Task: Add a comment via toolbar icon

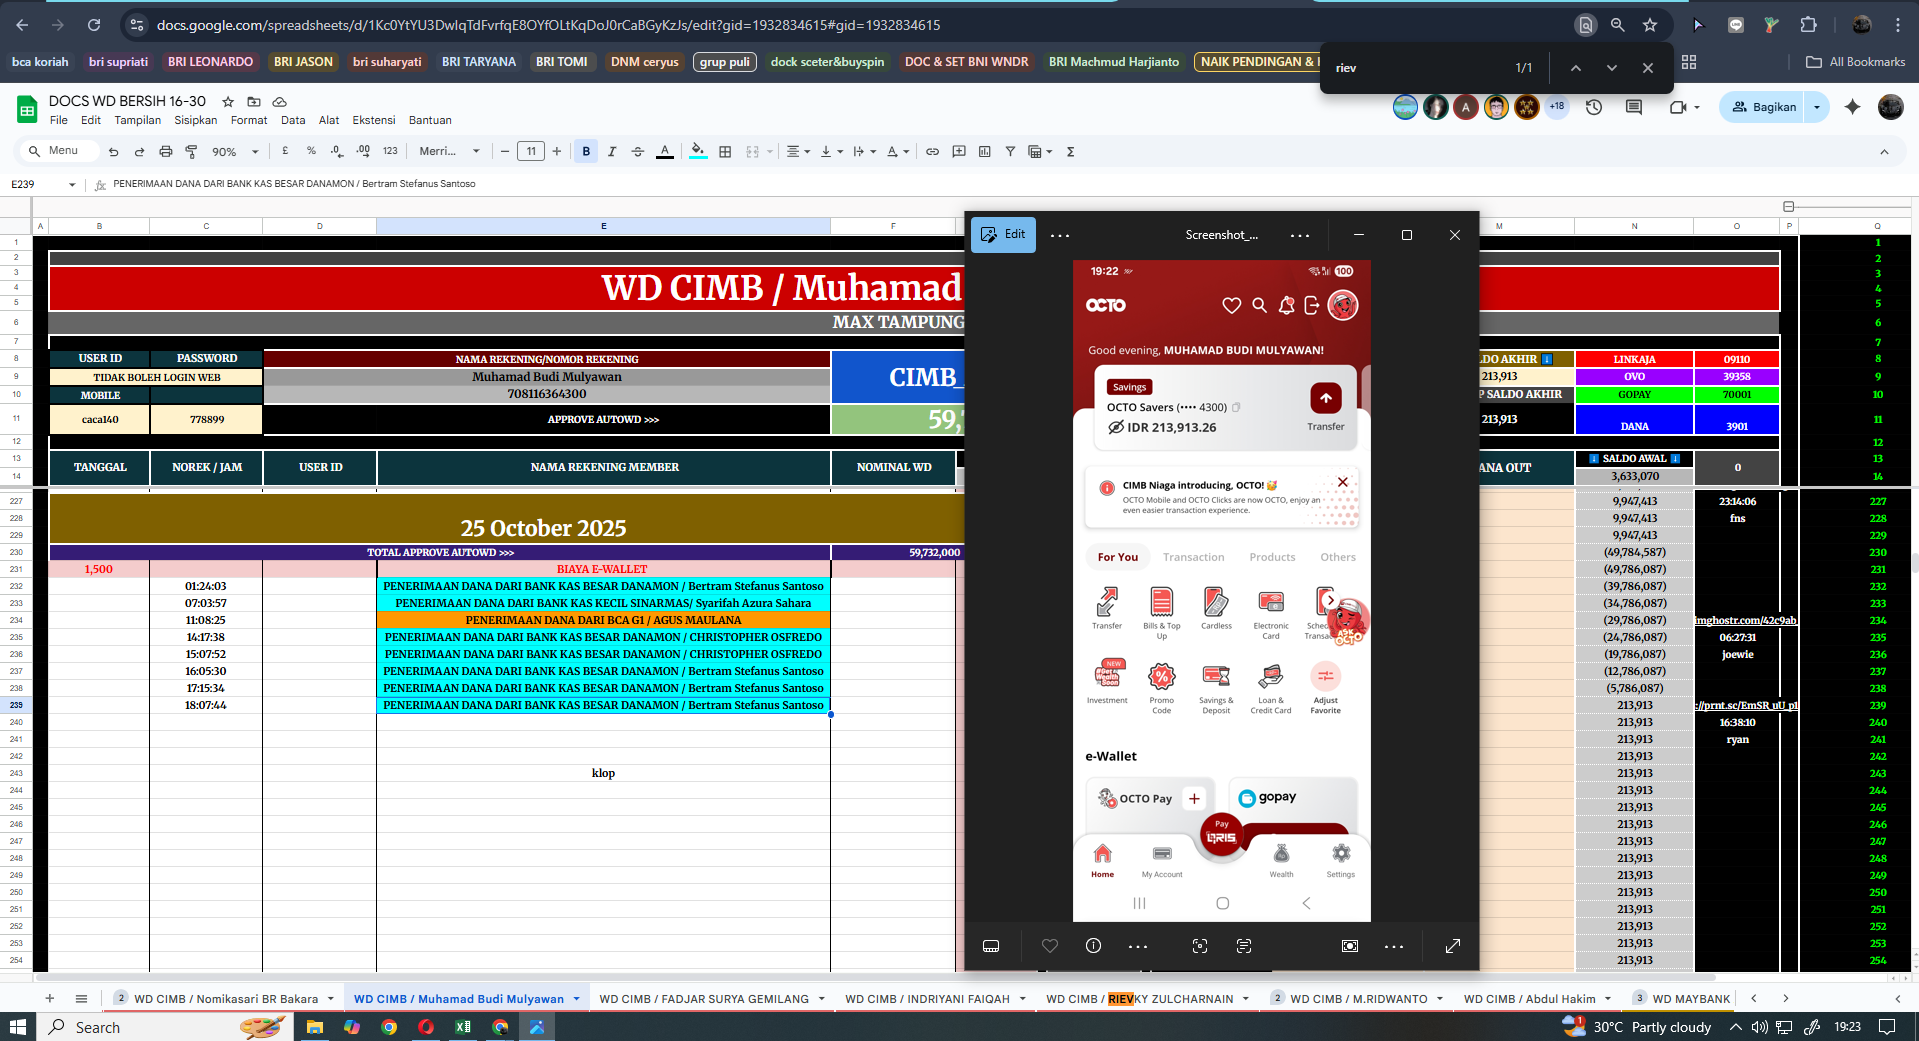Action: click(959, 151)
